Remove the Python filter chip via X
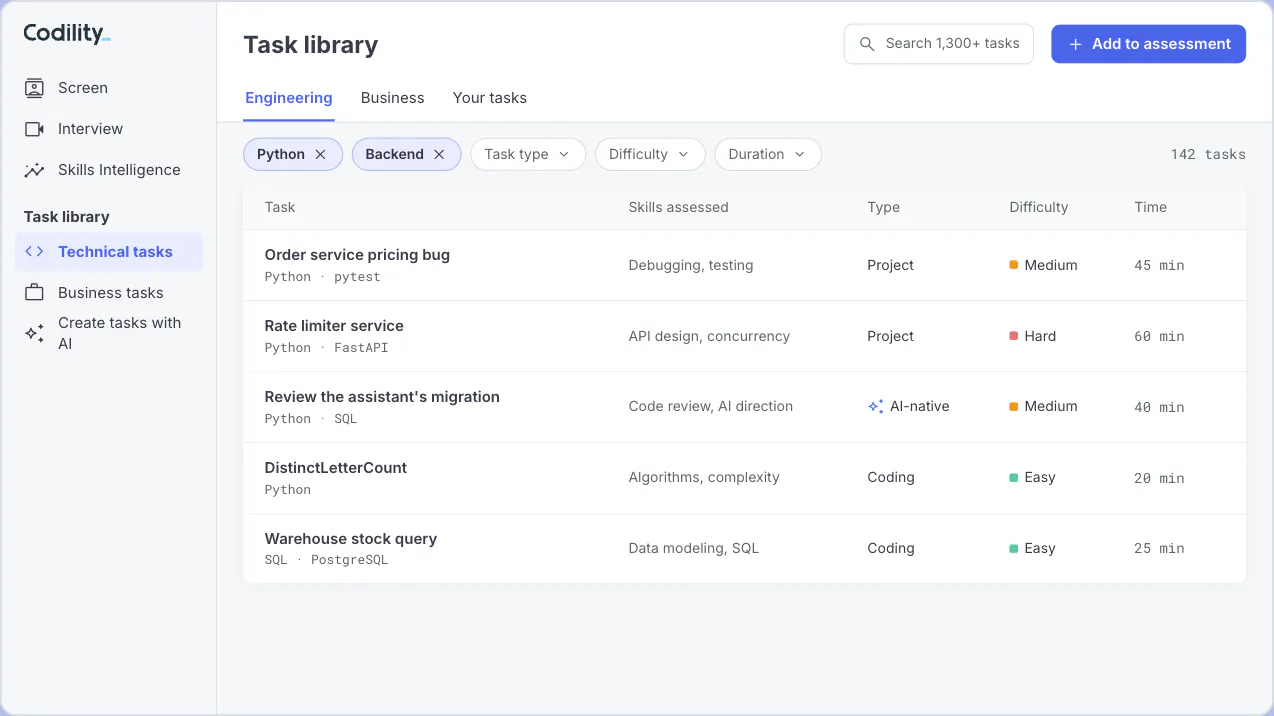 [320, 154]
